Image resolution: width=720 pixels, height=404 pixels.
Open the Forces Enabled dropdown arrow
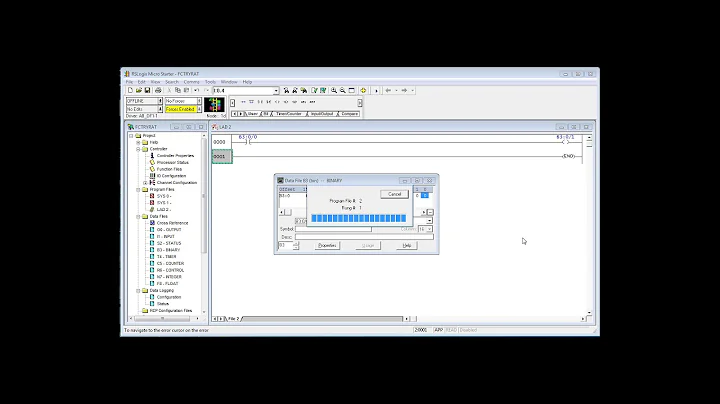click(199, 109)
